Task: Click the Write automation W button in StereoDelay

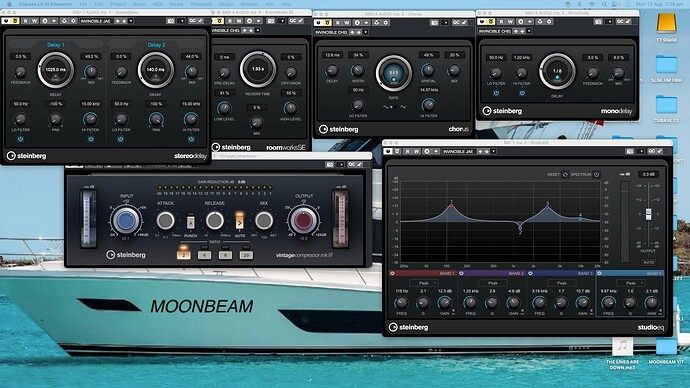Action: [34, 21]
